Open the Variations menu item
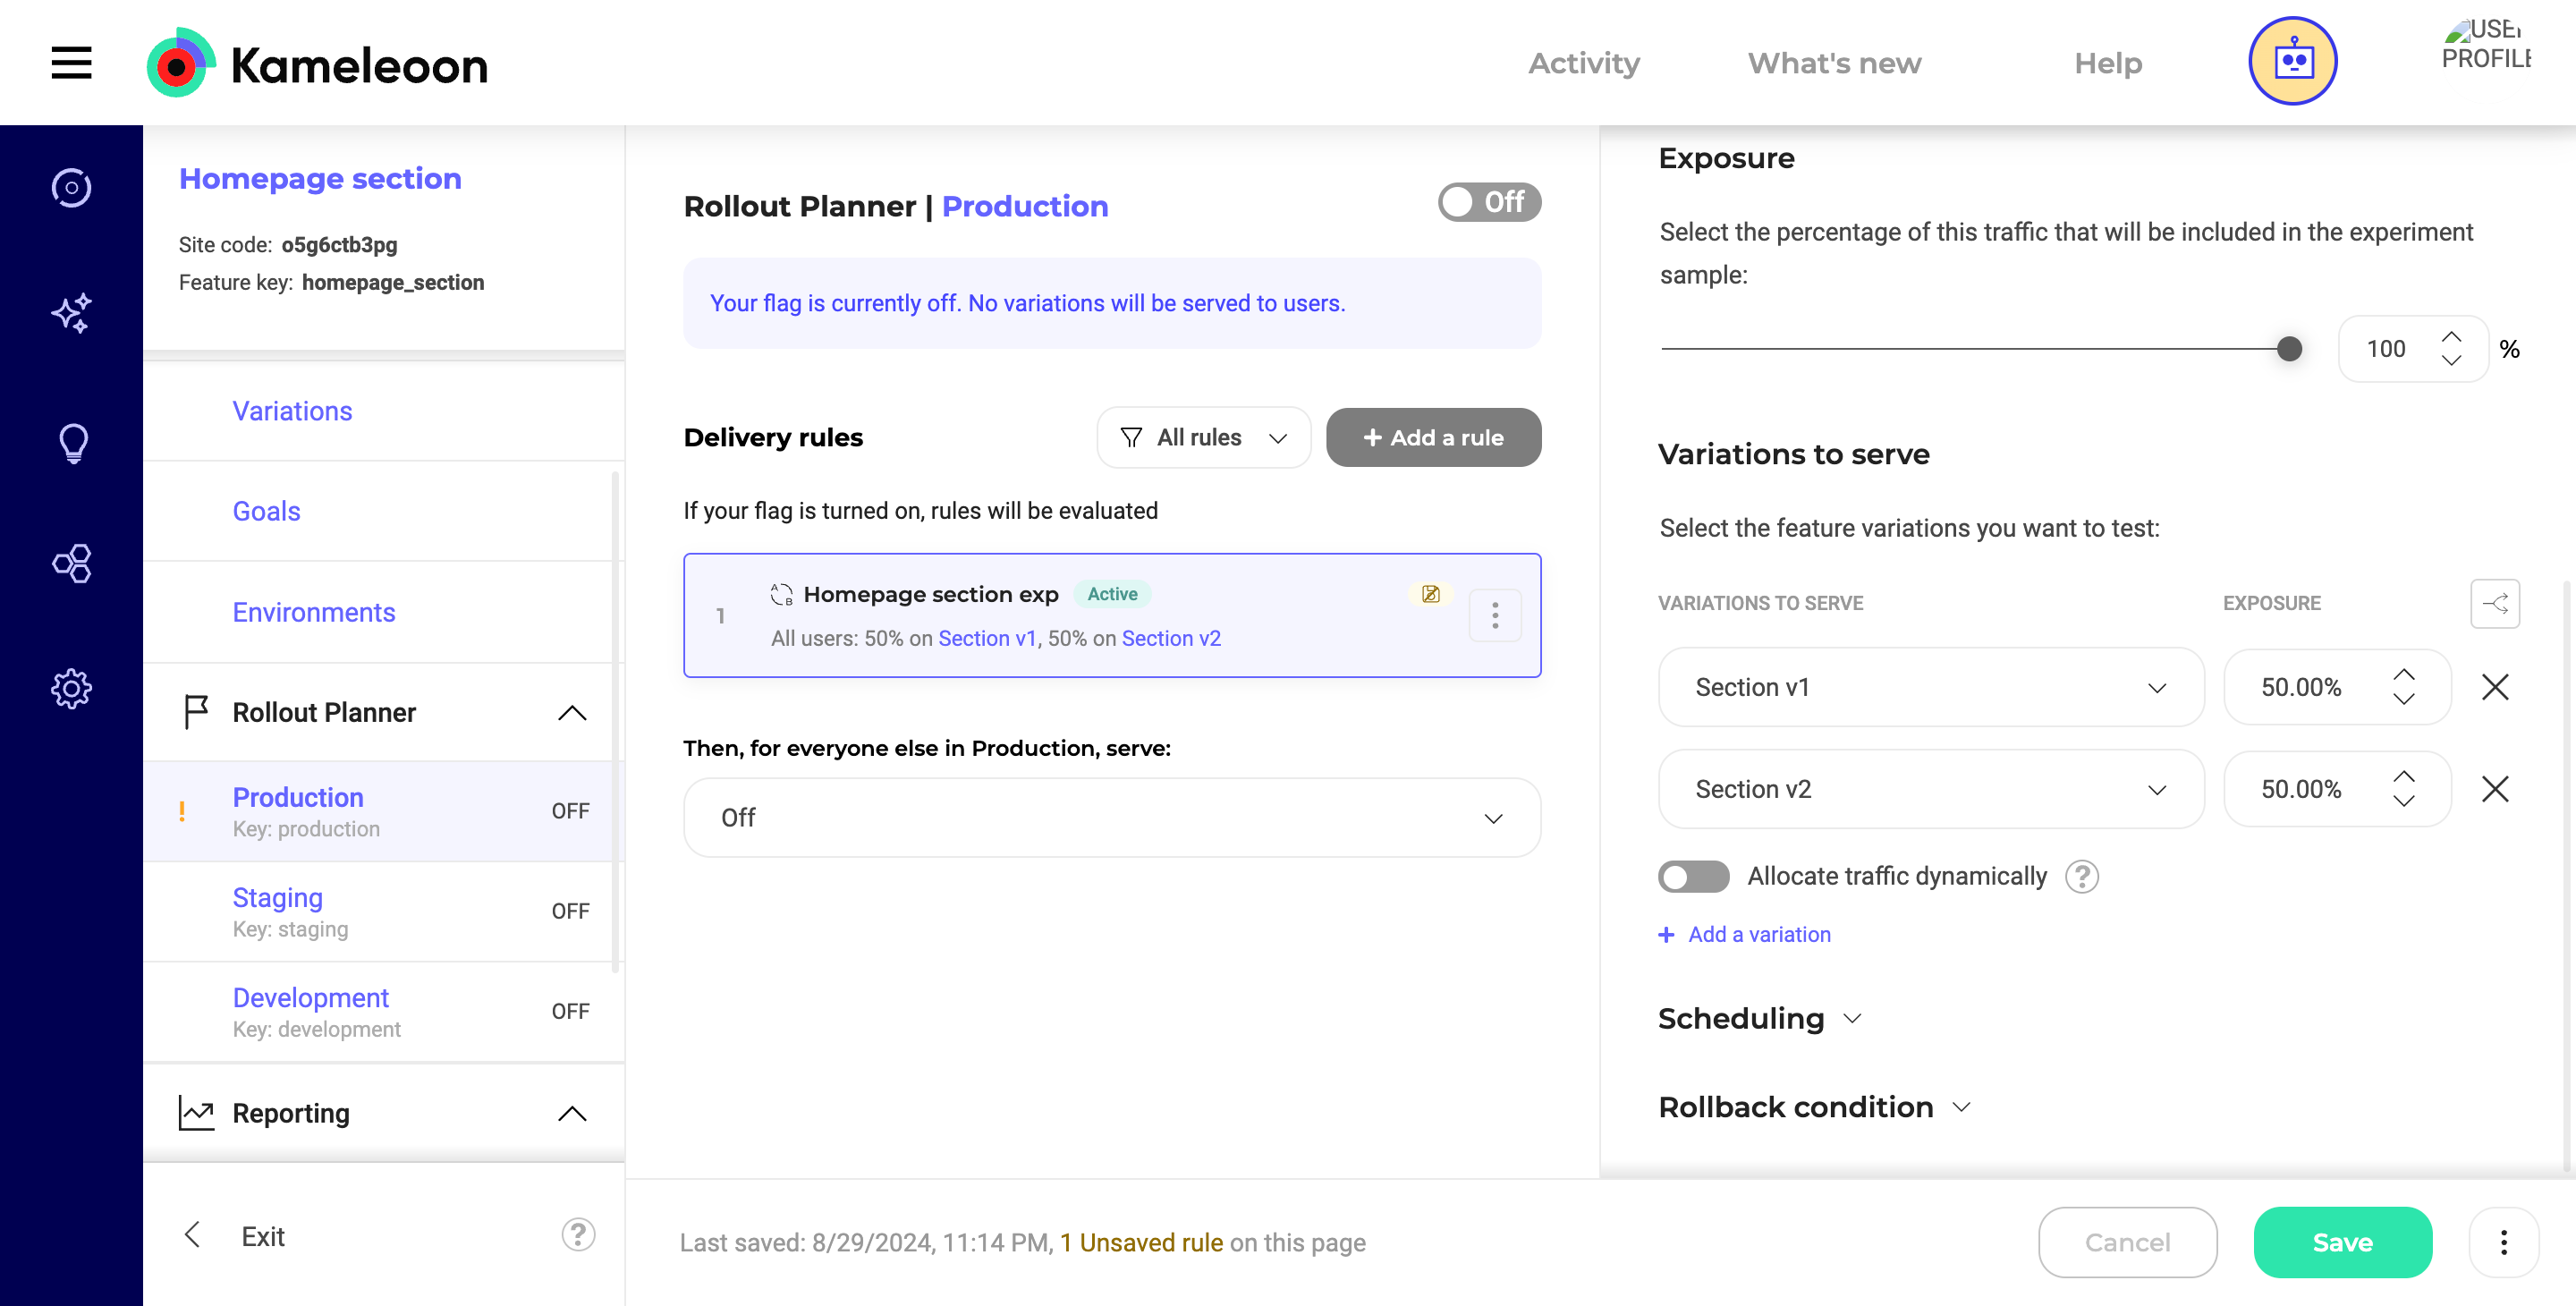This screenshot has width=2576, height=1306. pos(292,411)
